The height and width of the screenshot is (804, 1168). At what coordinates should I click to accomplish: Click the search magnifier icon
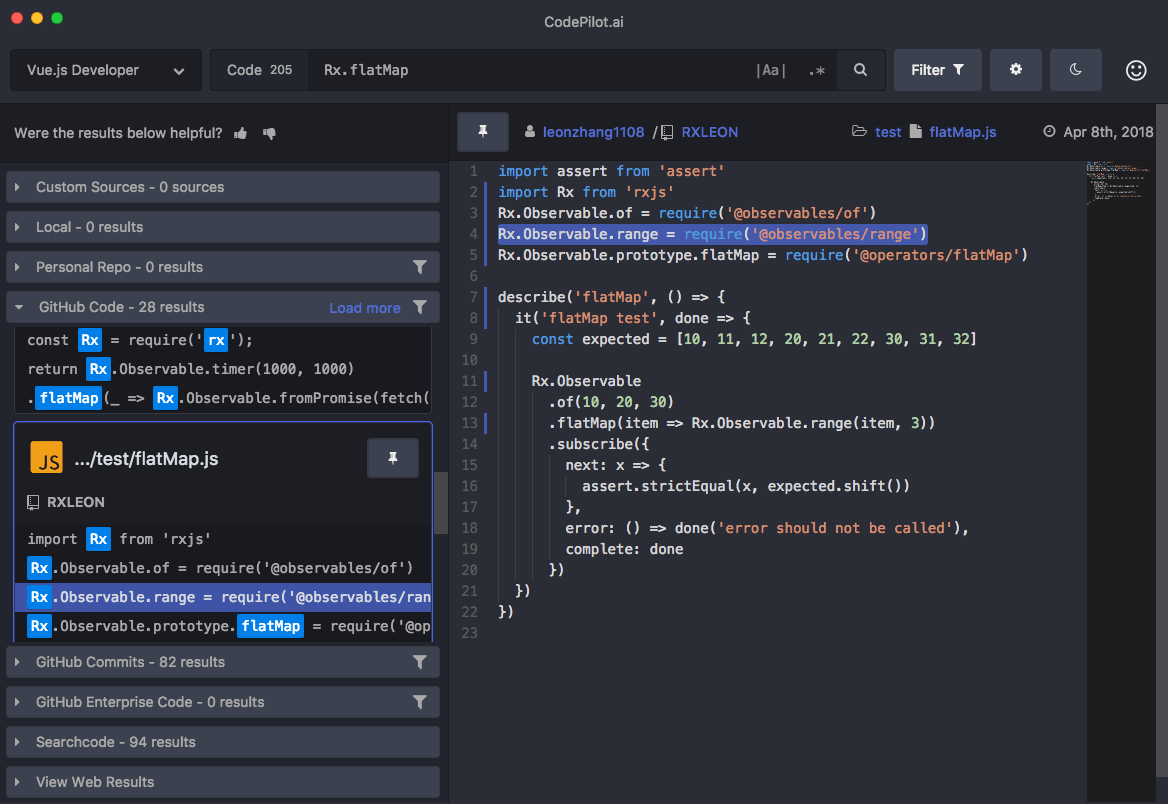(x=860, y=70)
